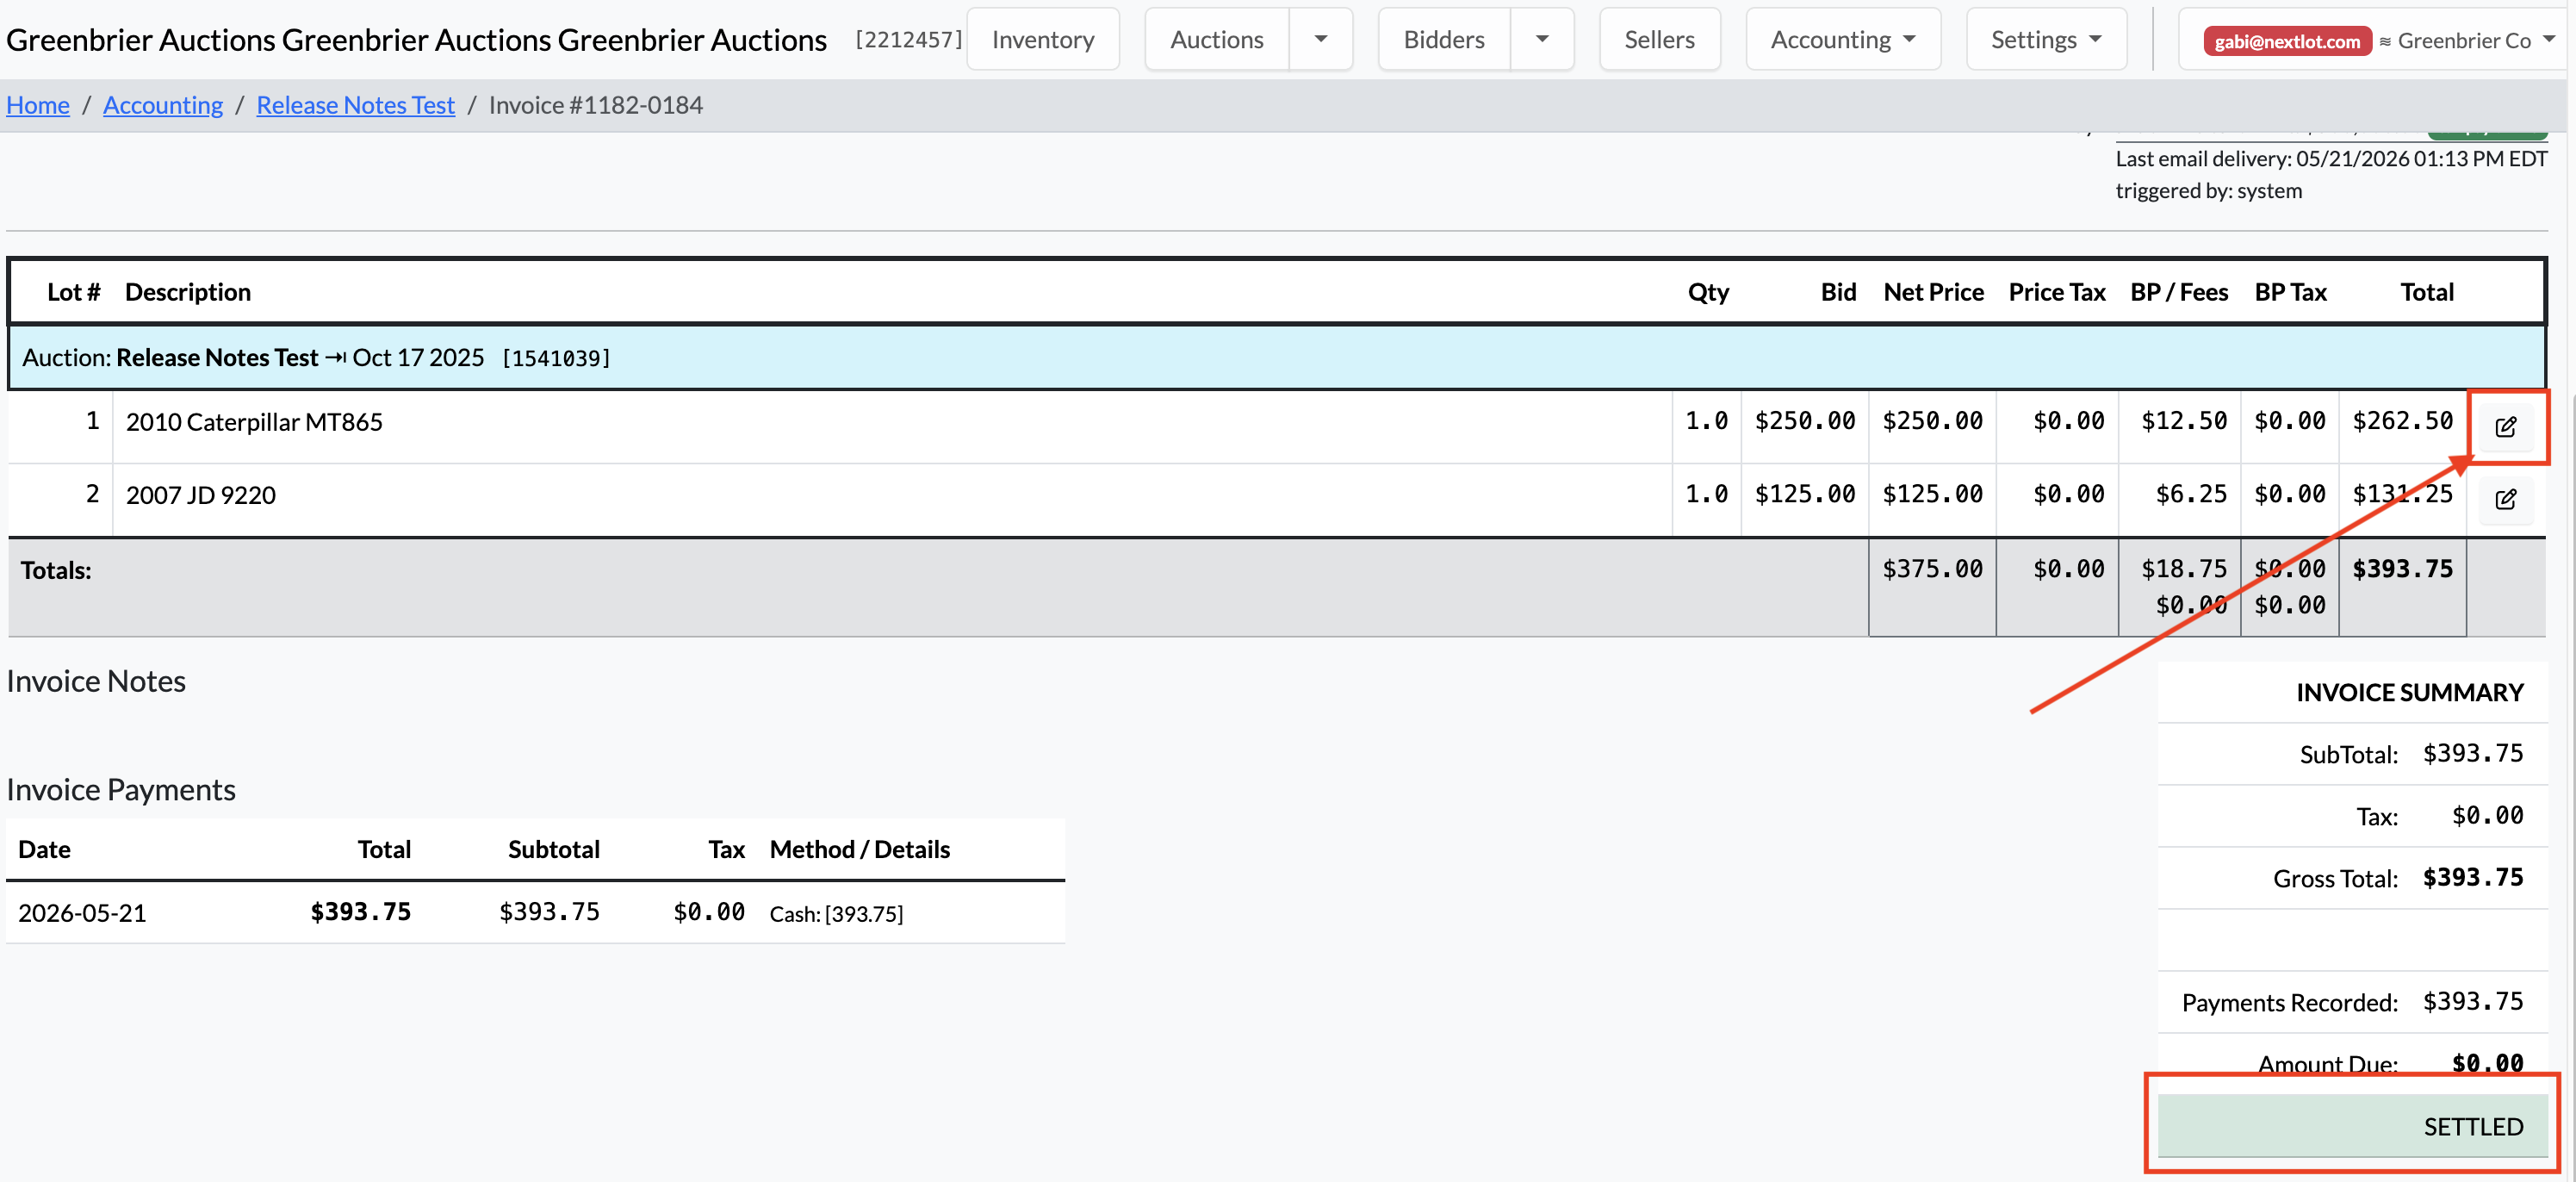Edit lot 1 Caterpillar MT865 line item

[x=2505, y=427]
